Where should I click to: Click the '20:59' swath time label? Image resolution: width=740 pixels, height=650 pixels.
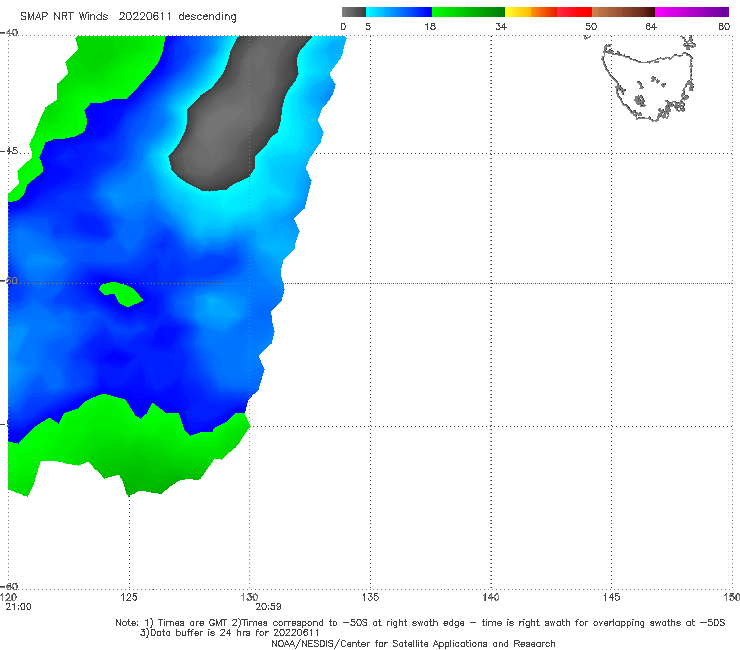(x=268, y=607)
